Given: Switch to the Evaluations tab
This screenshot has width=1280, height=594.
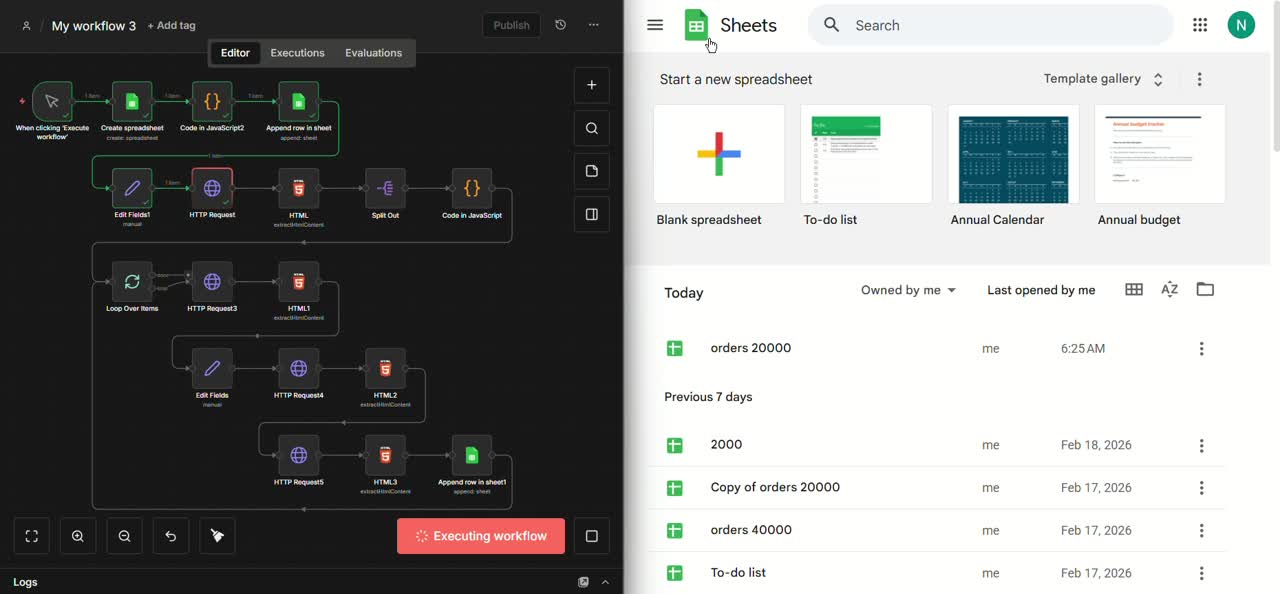Looking at the screenshot, I should pyautogui.click(x=373, y=53).
